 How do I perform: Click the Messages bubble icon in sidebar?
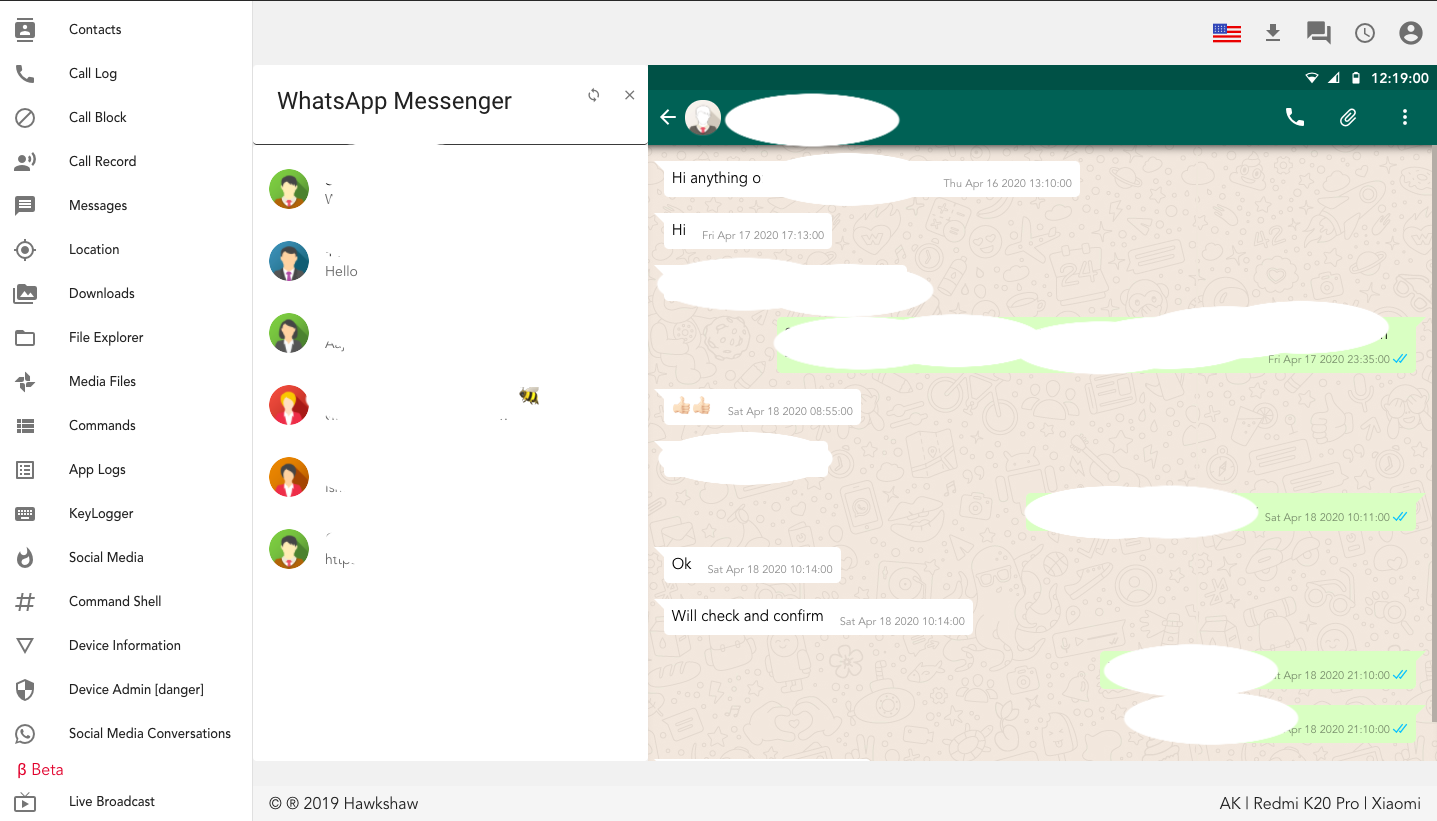coord(25,206)
